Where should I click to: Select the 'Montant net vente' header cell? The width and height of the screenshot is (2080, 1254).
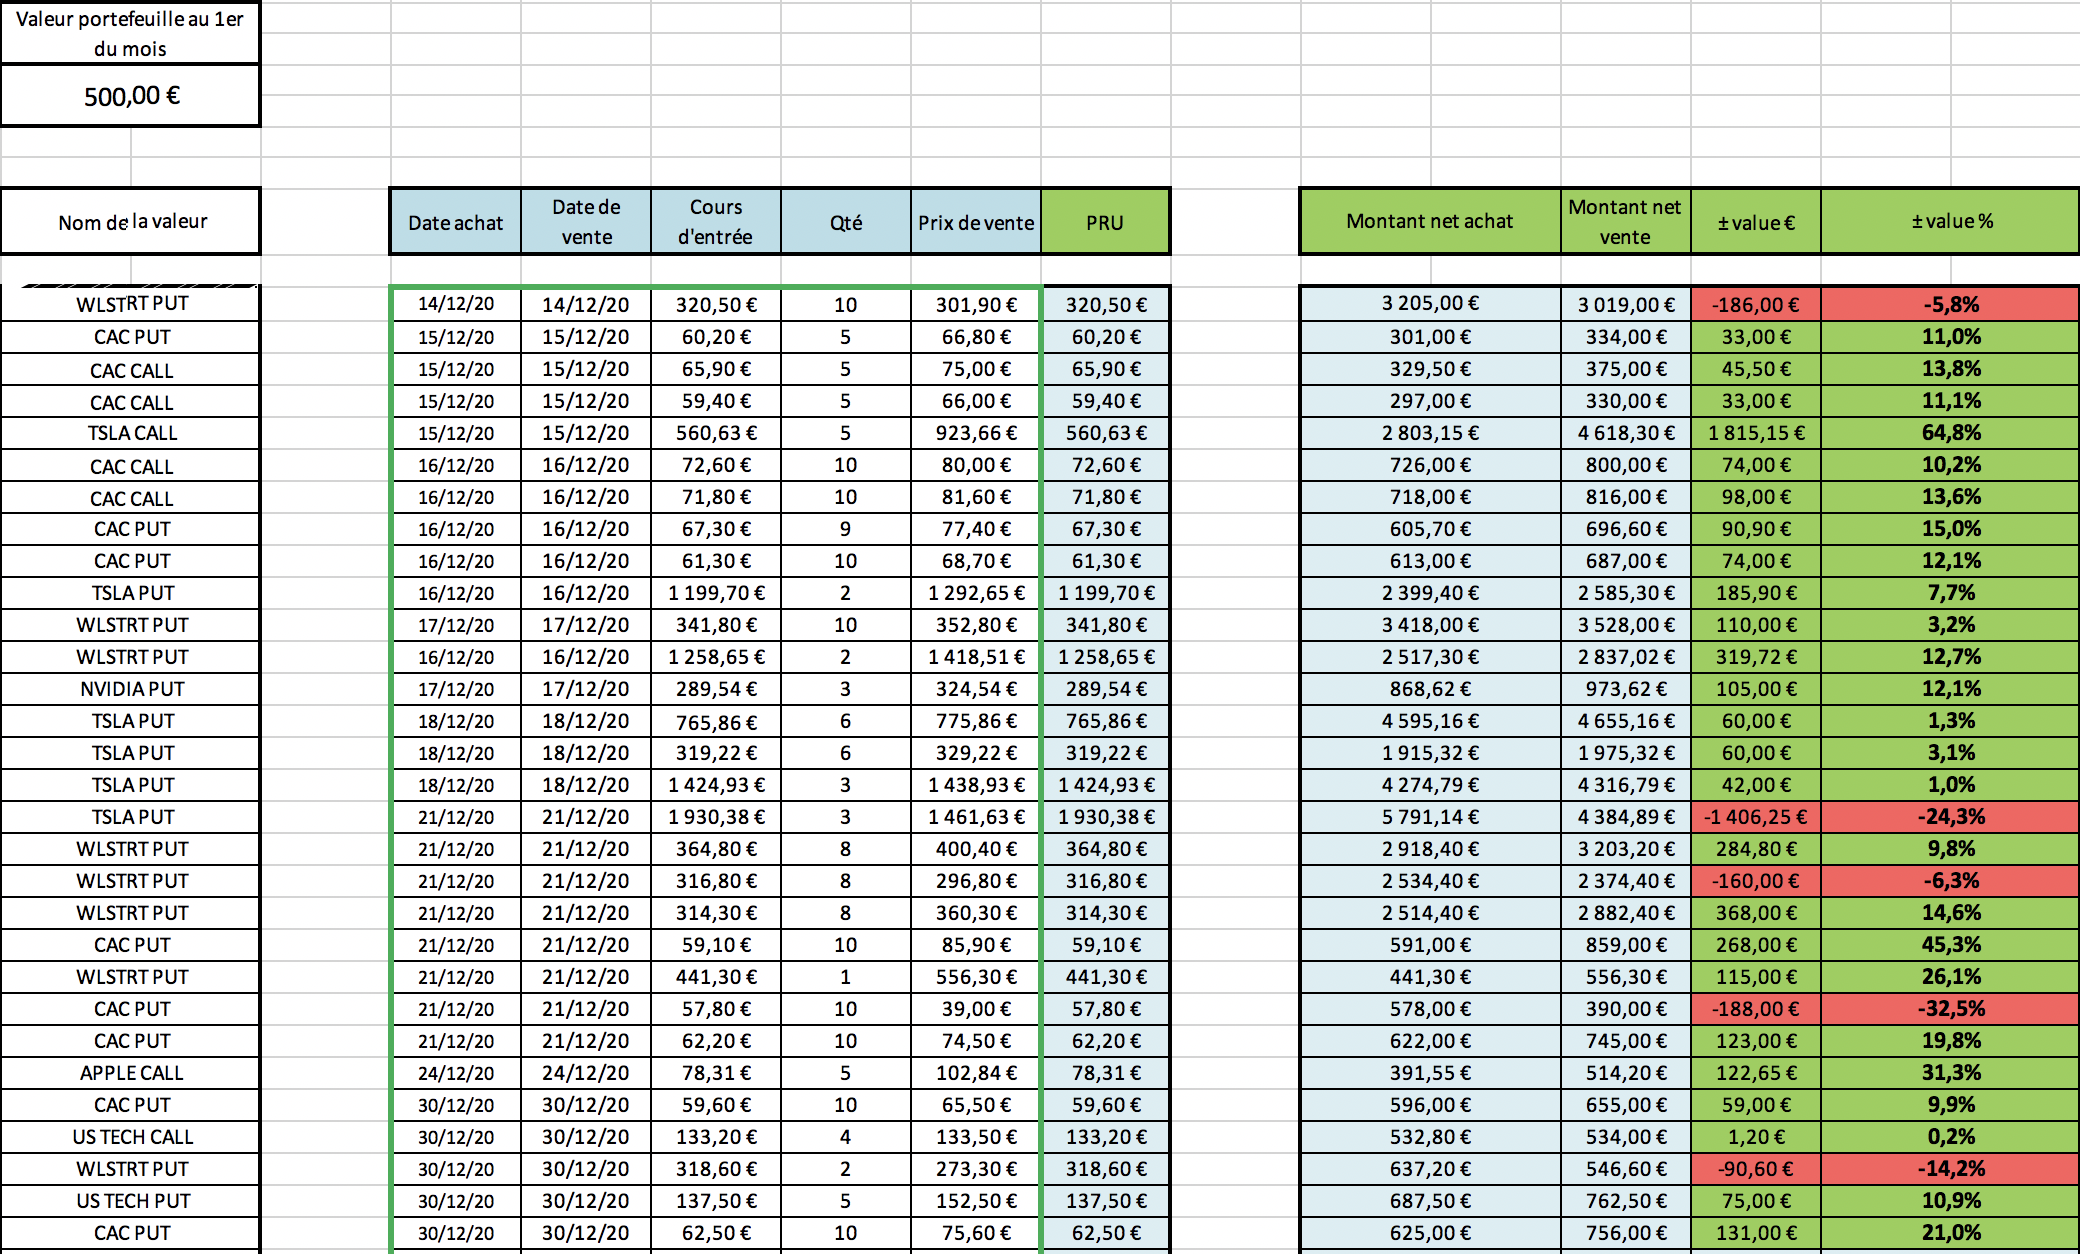click(x=1625, y=221)
